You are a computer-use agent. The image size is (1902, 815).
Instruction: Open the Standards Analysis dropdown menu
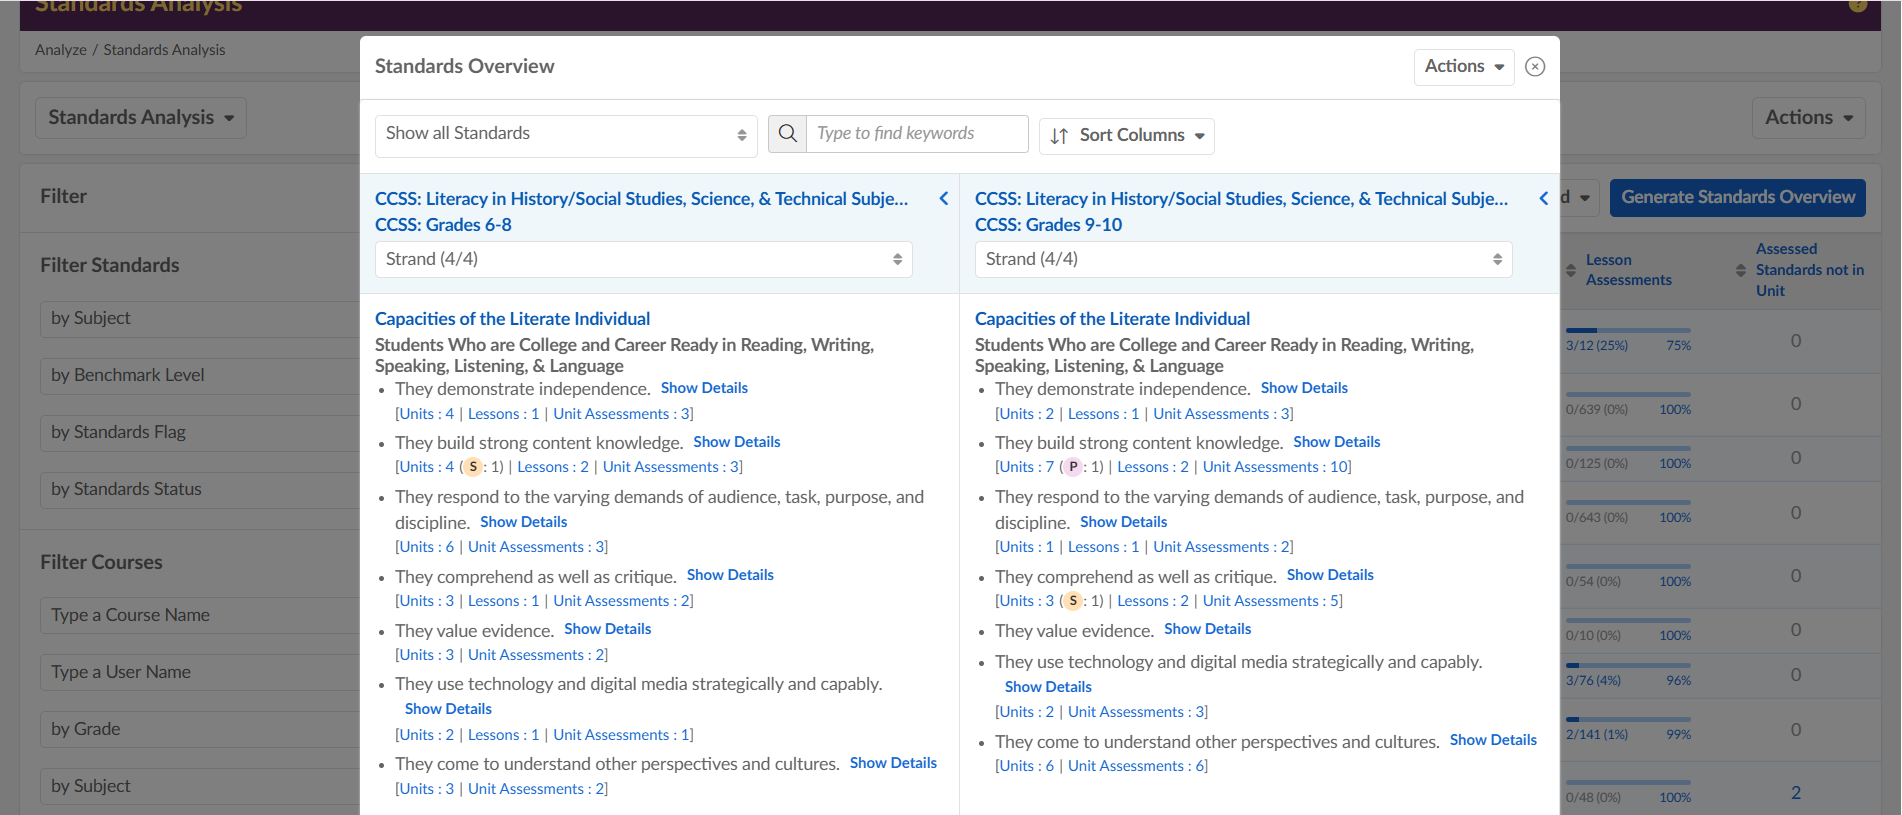point(141,118)
